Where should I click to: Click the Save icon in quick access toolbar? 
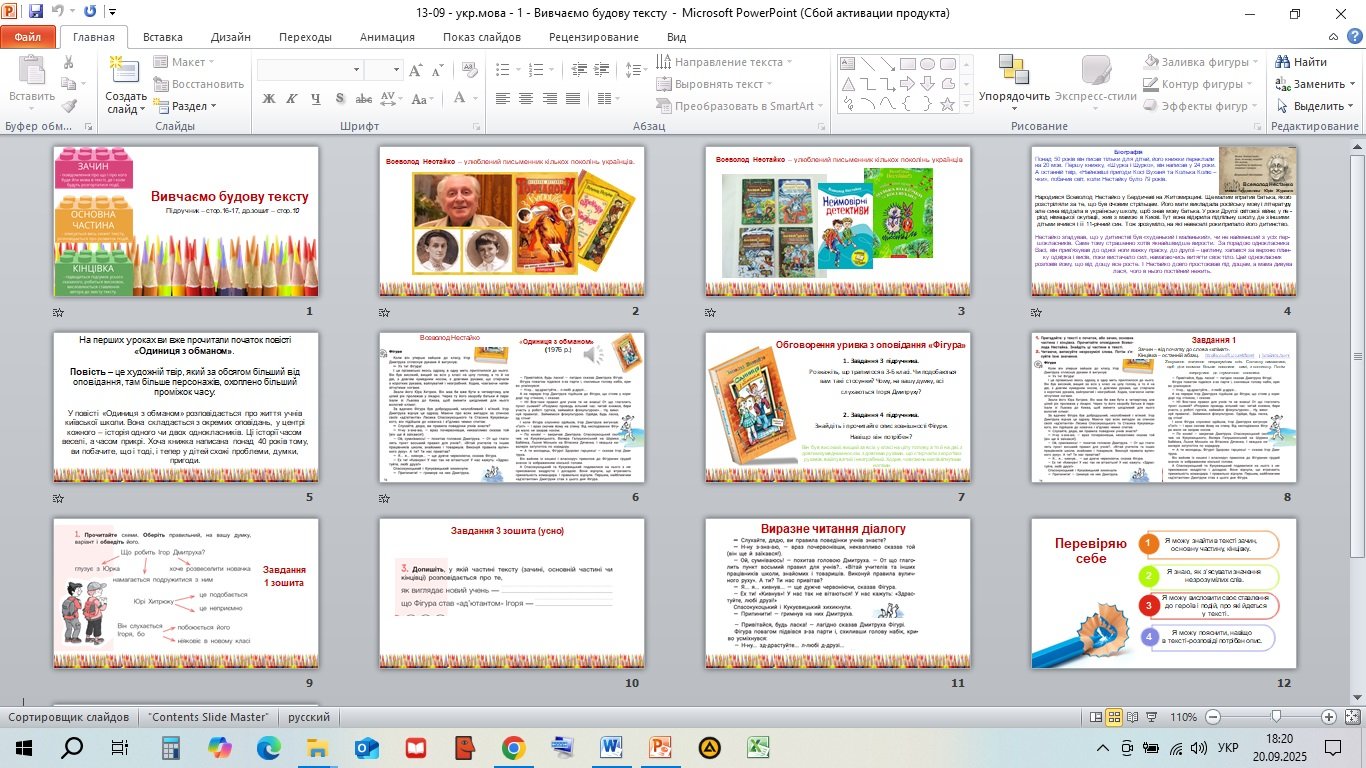tap(36, 12)
